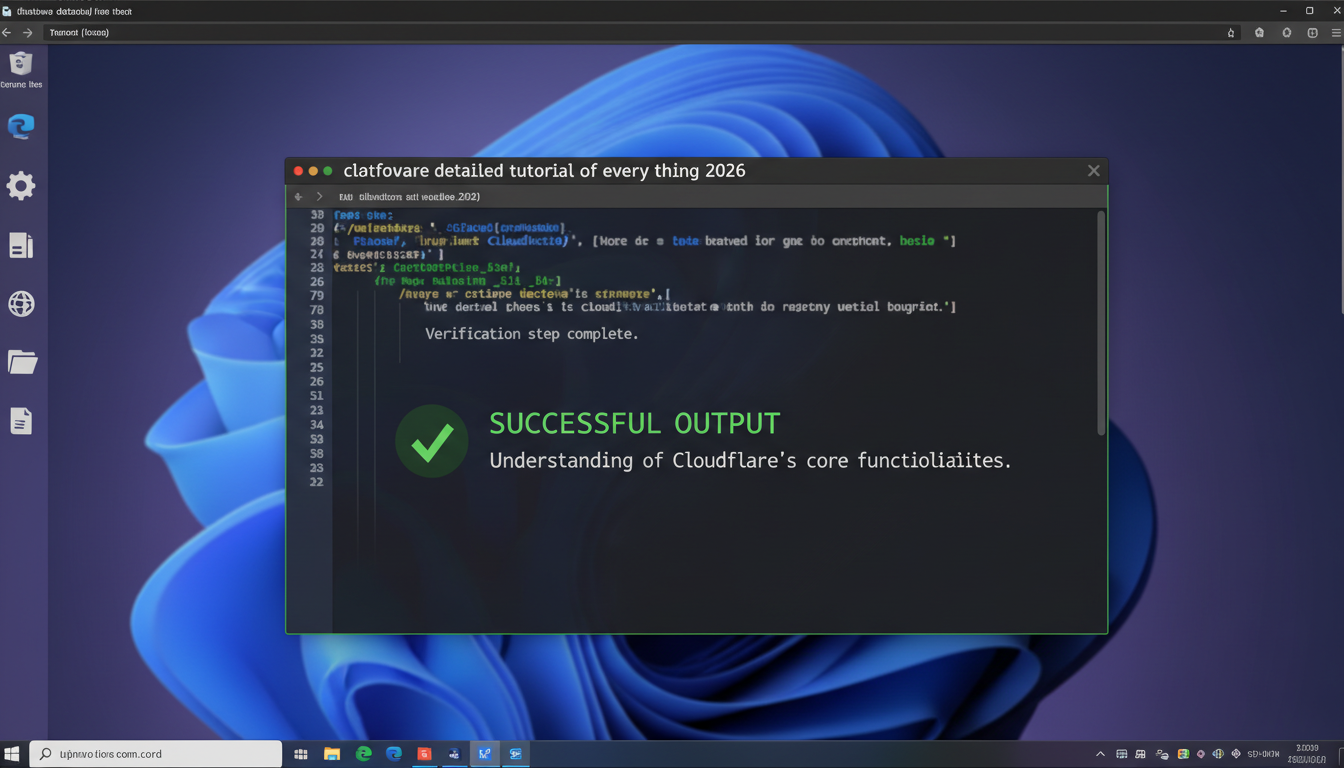Viewport: 1344px width, 768px height.
Task: Click the bookmark icon inside the address bar
Action: click(1231, 33)
